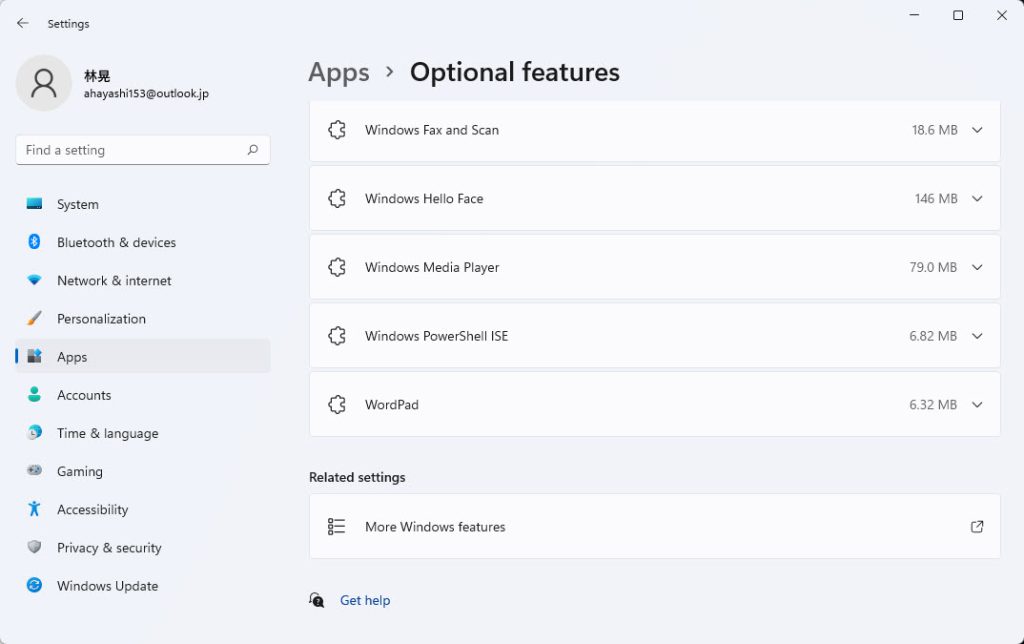Click the WordPad label text

click(392, 404)
